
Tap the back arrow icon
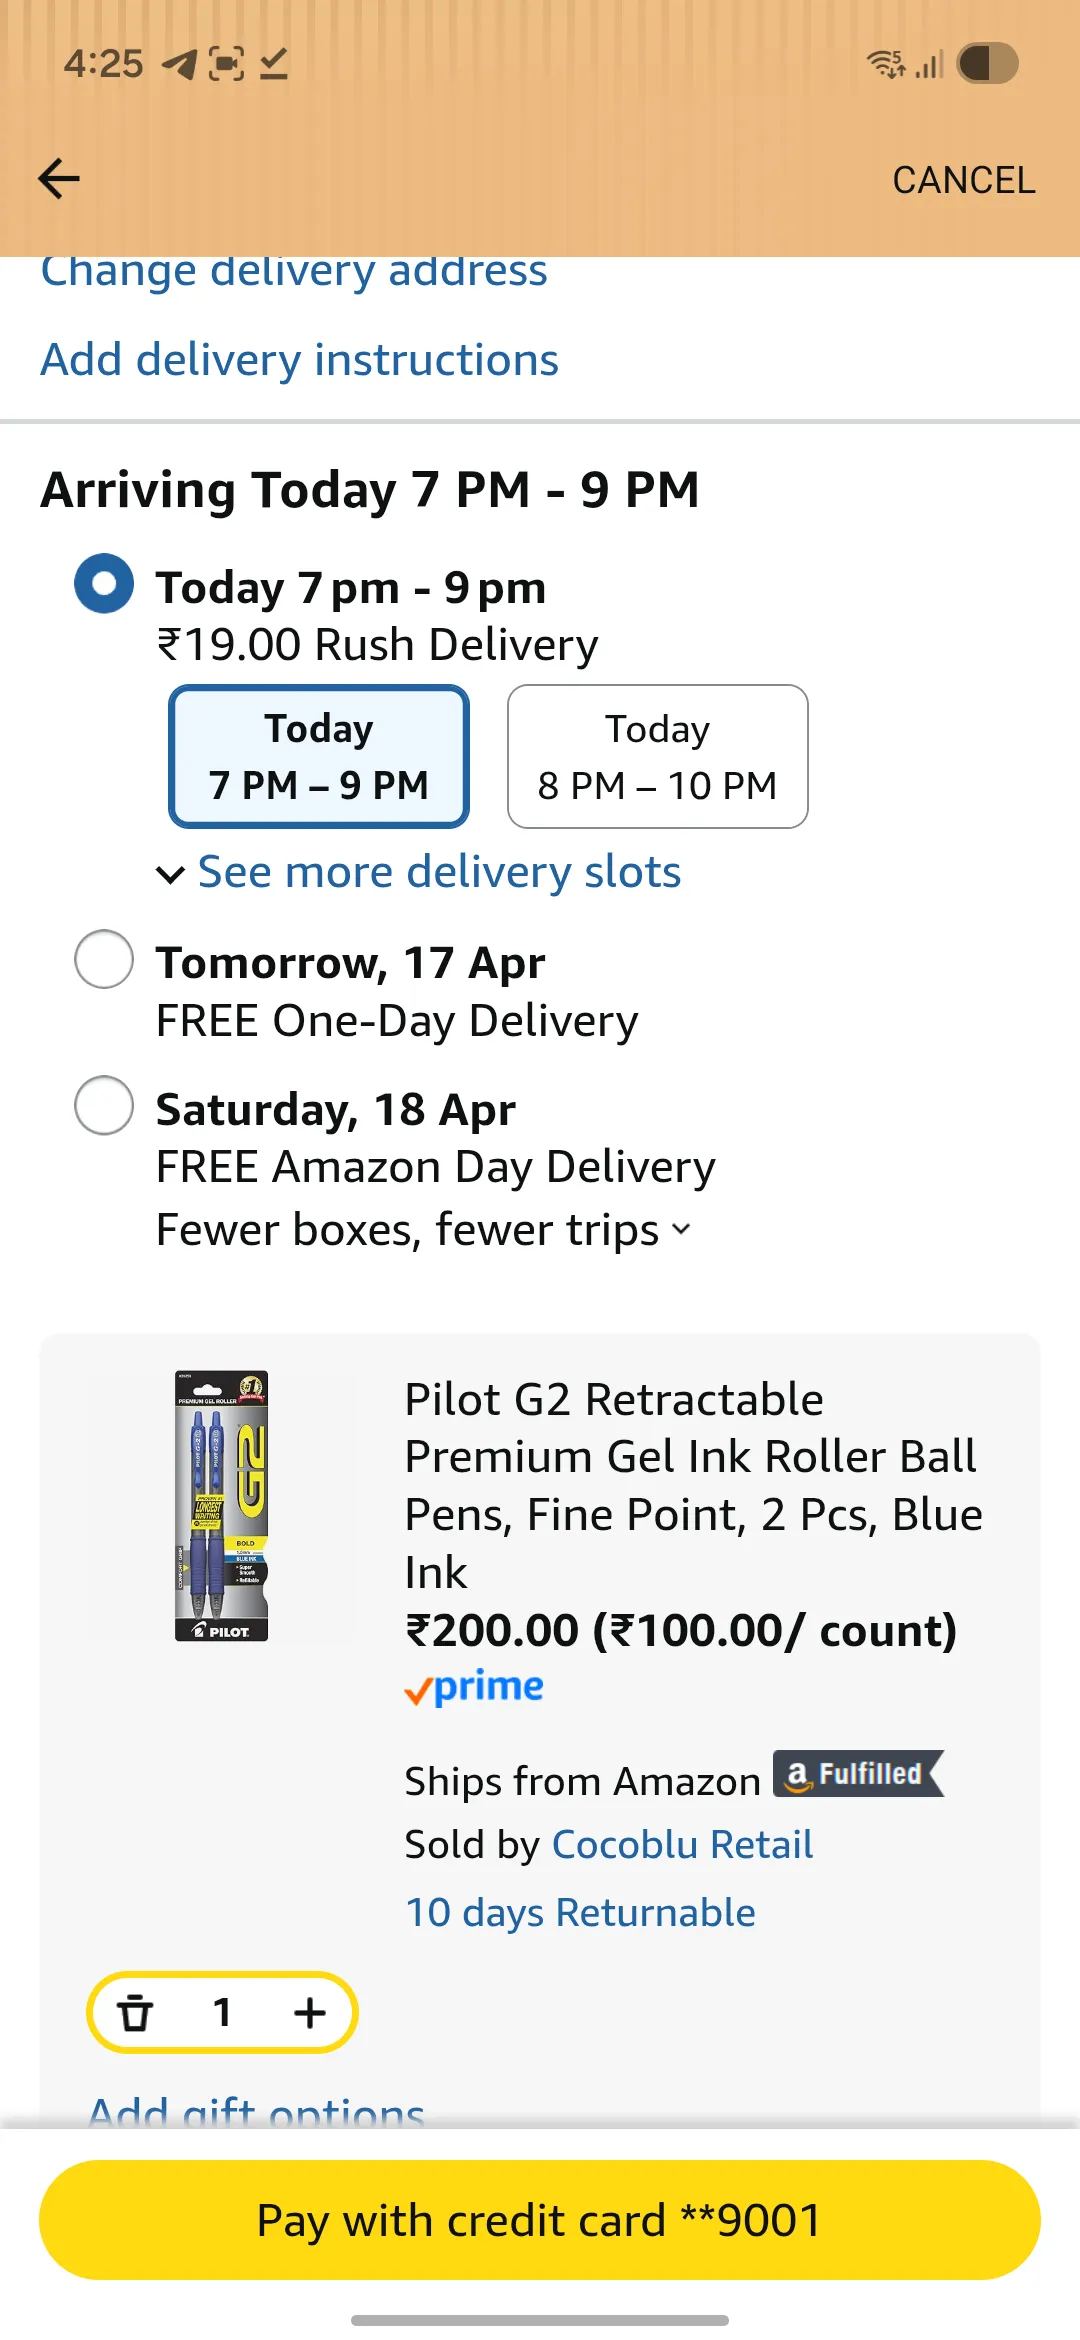coord(59,179)
